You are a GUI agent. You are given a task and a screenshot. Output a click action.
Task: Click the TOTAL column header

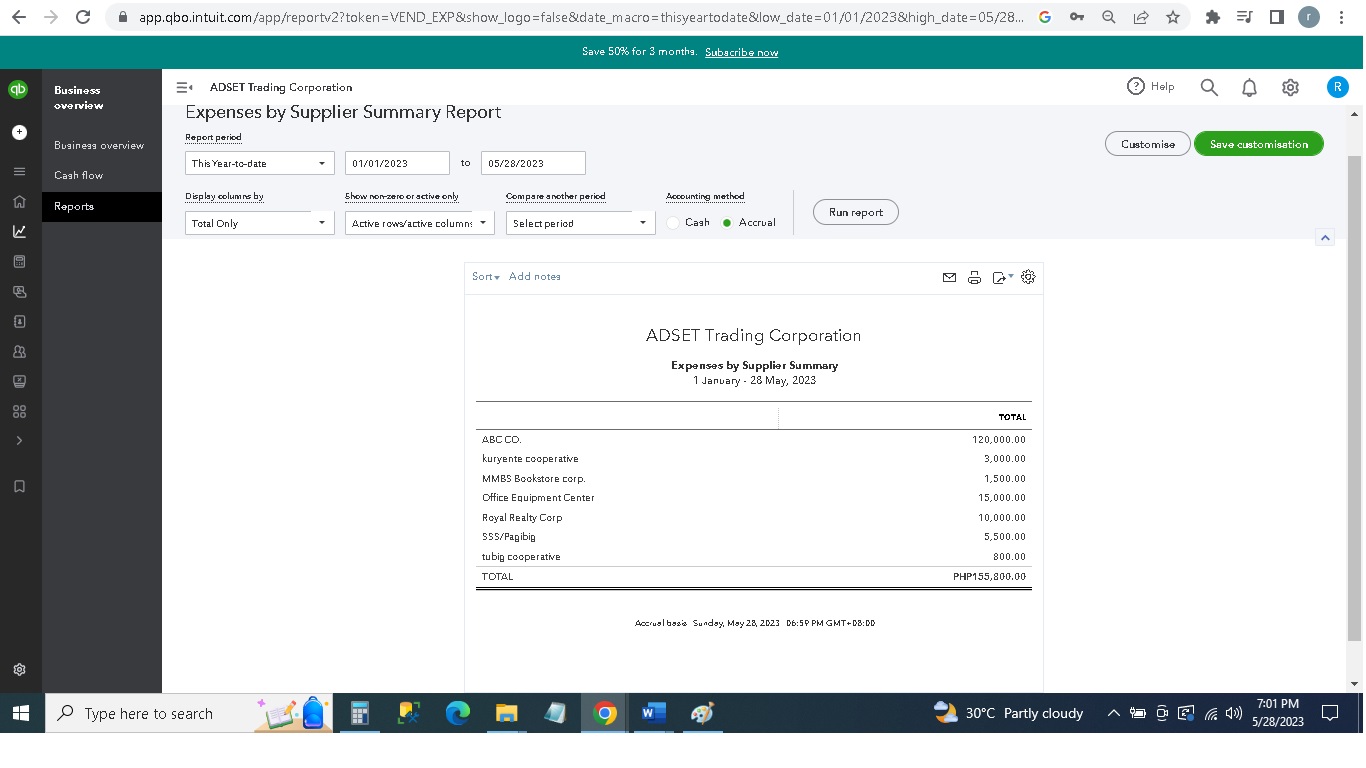click(x=1012, y=417)
